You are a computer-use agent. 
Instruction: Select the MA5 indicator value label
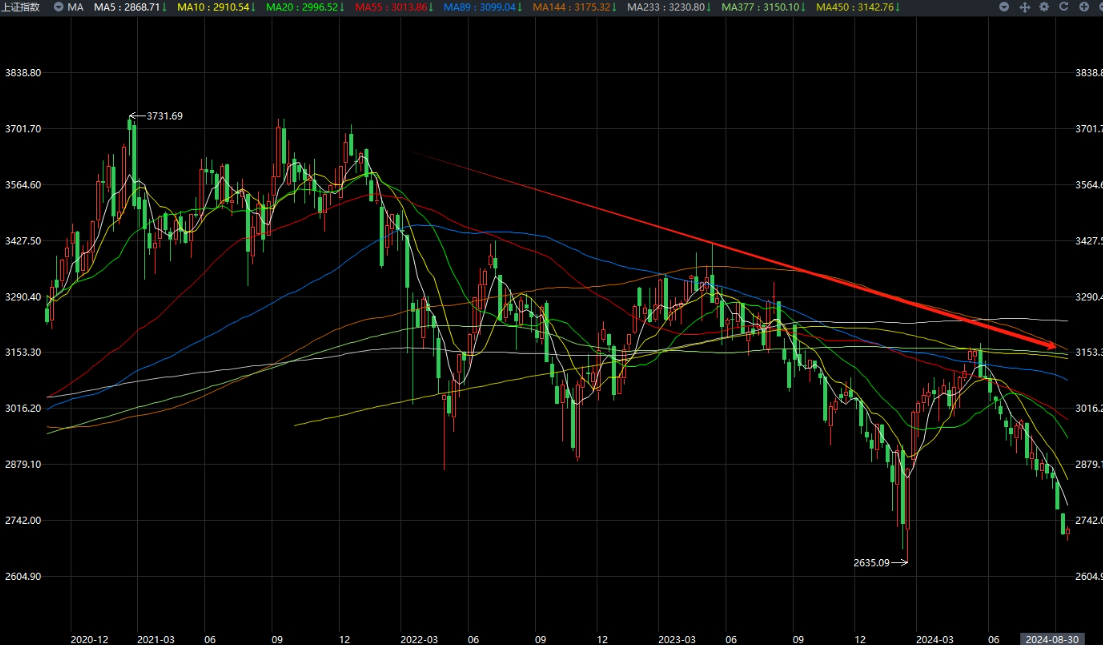coord(130,7)
